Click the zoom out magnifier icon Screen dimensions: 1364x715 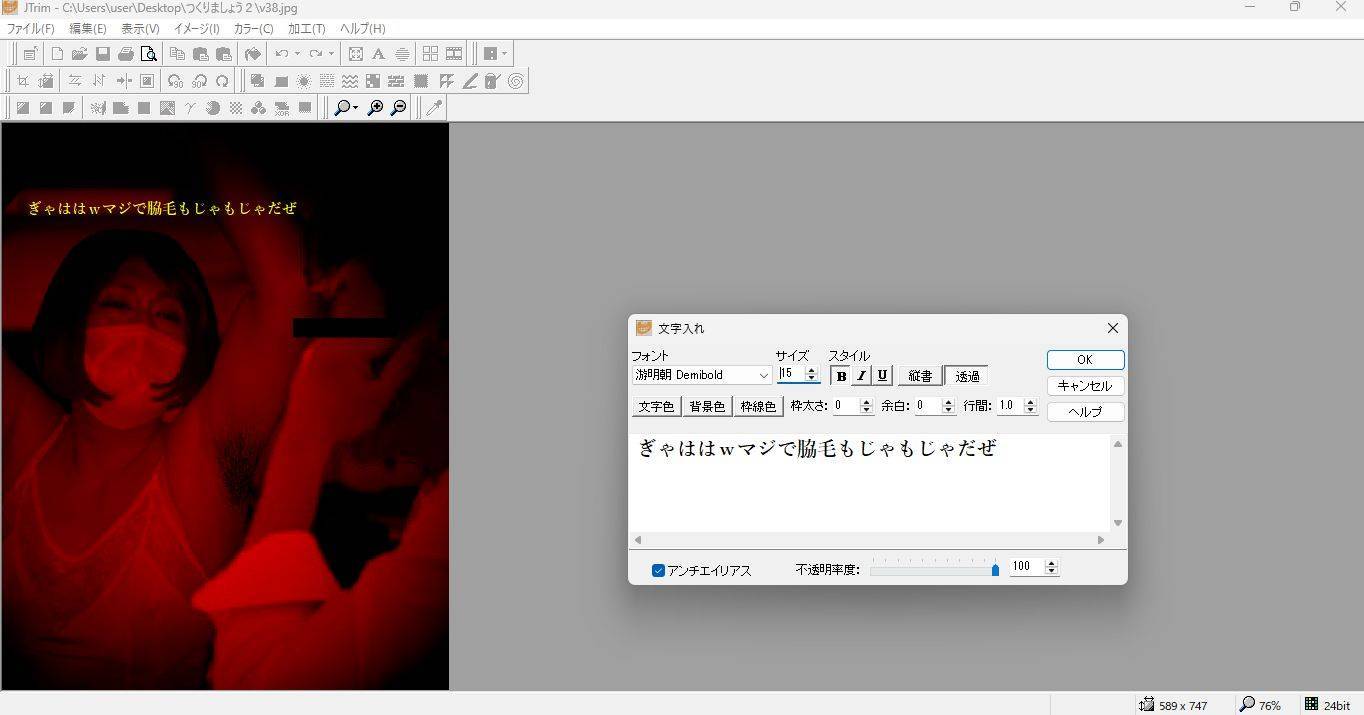point(399,108)
